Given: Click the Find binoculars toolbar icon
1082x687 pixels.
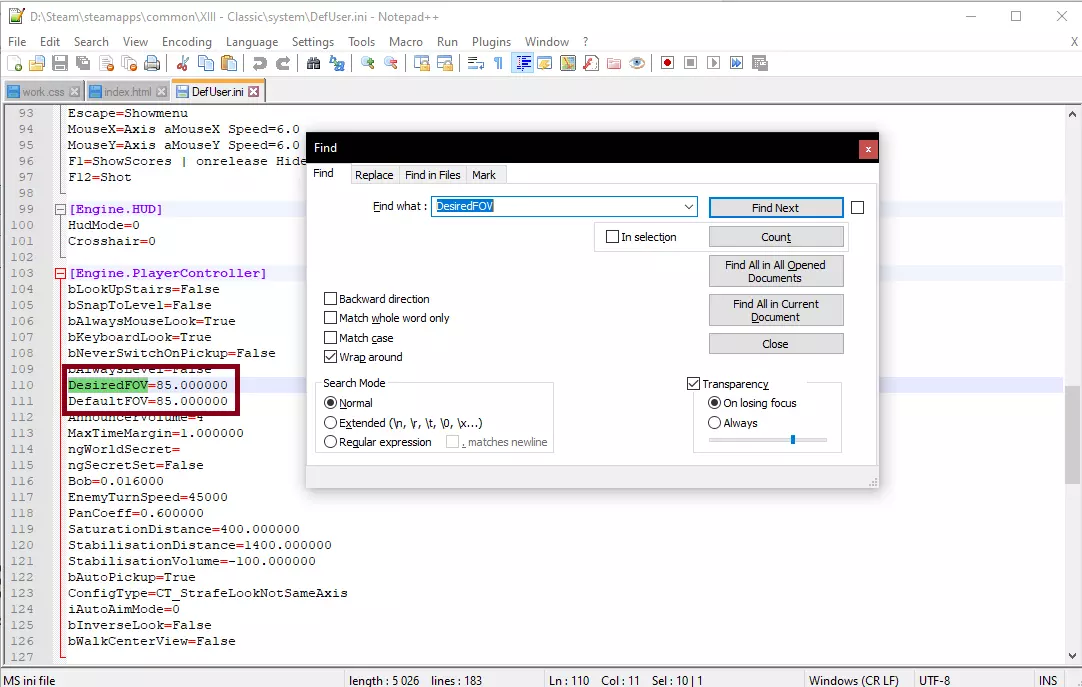Looking at the screenshot, I should click(313, 63).
